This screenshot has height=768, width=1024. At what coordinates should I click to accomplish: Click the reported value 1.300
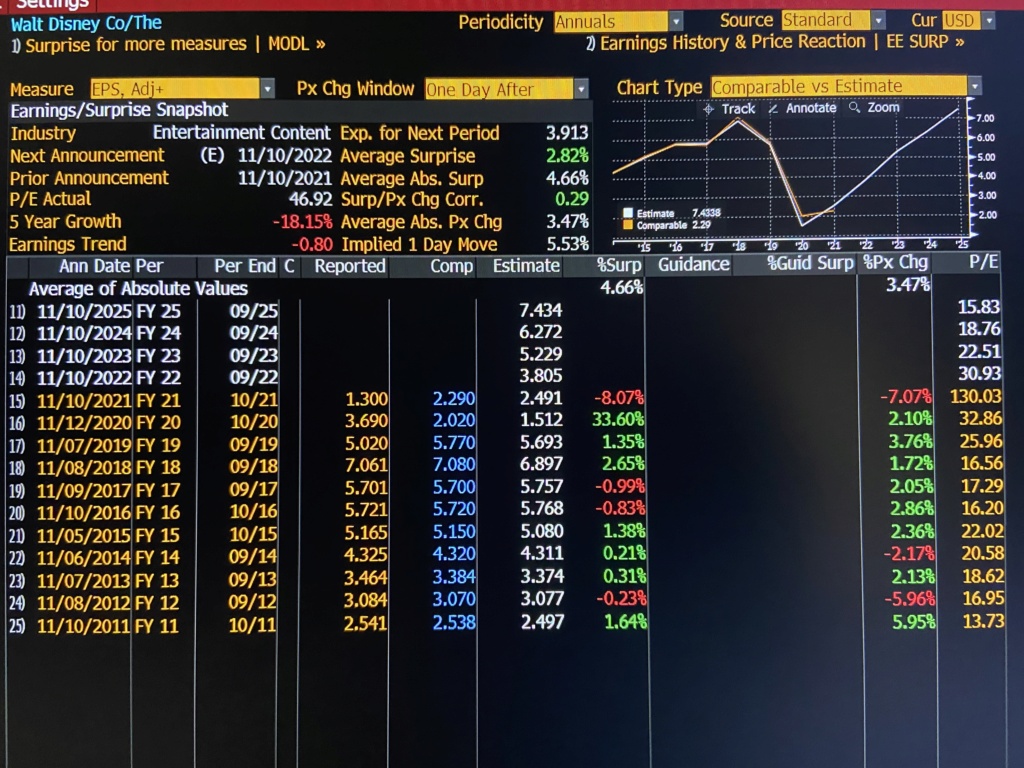366,398
